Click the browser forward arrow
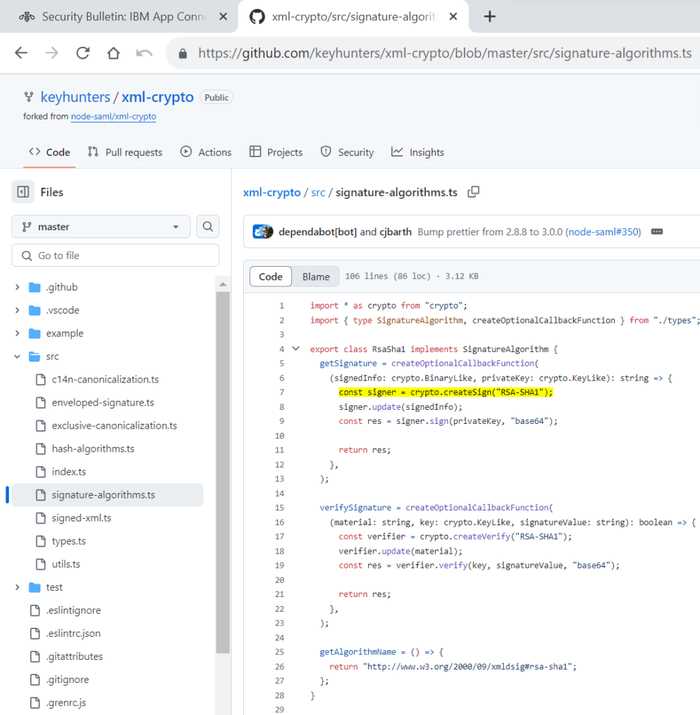700x715 pixels. pos(52,53)
